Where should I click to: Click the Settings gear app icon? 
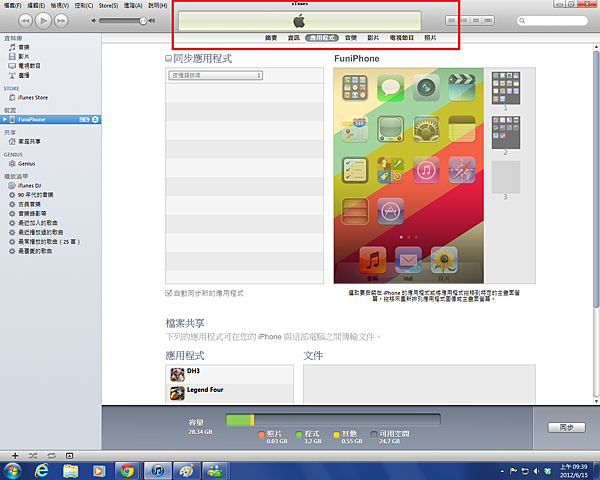coord(426,129)
